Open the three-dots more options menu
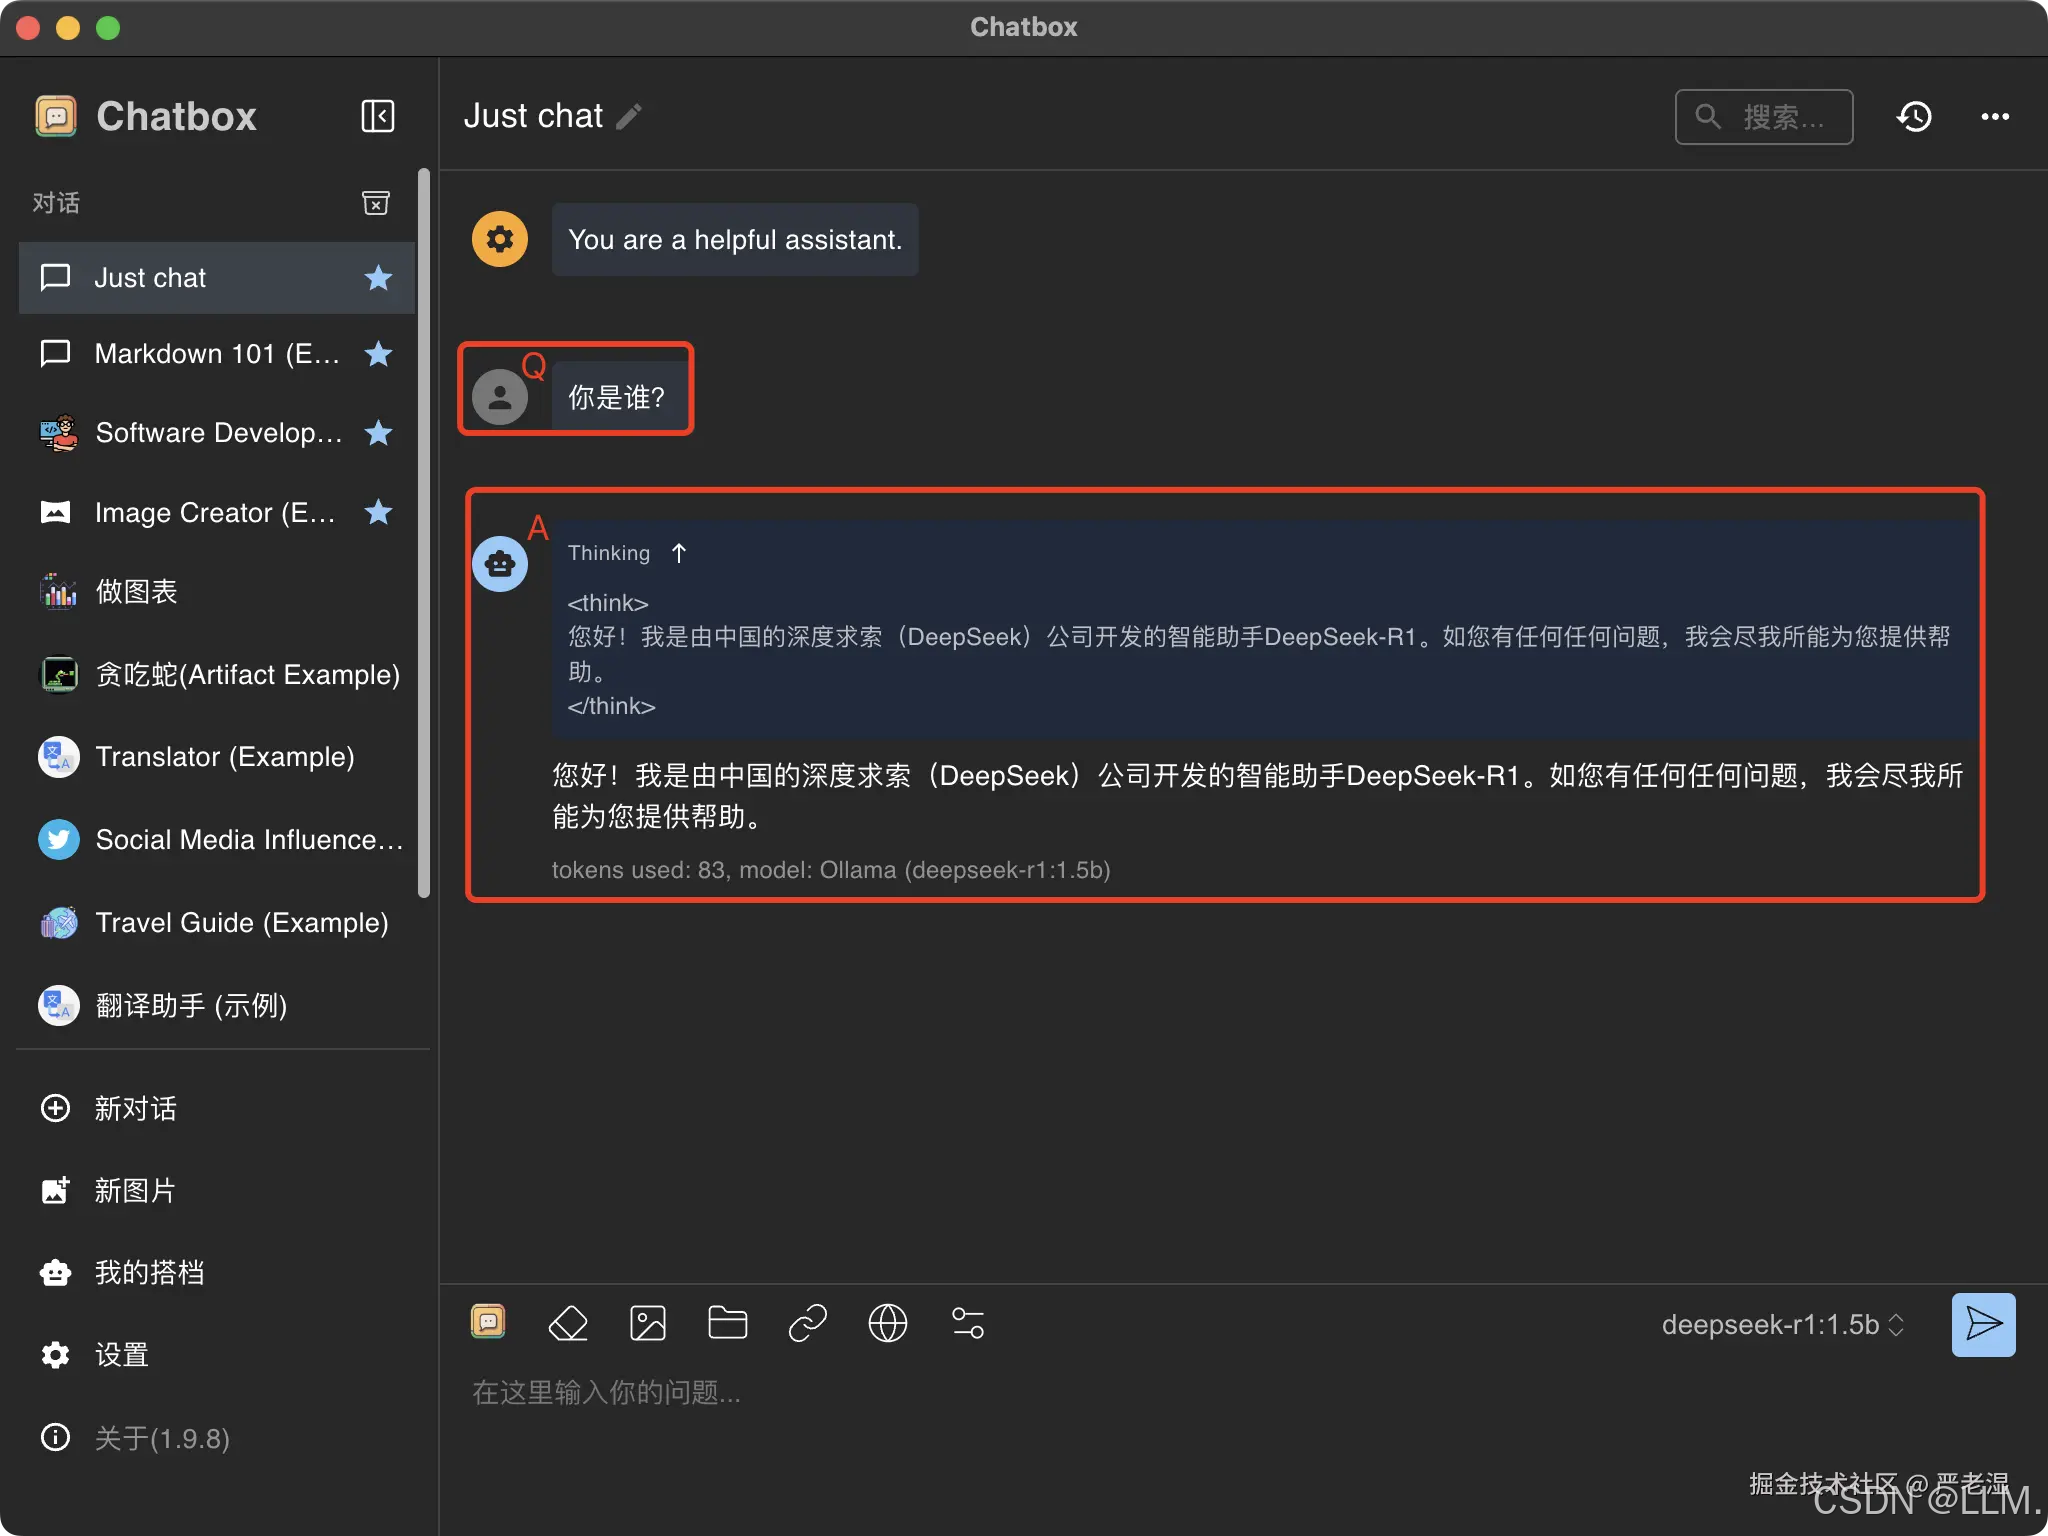Viewport: 2048px width, 1536px height. point(1994,117)
